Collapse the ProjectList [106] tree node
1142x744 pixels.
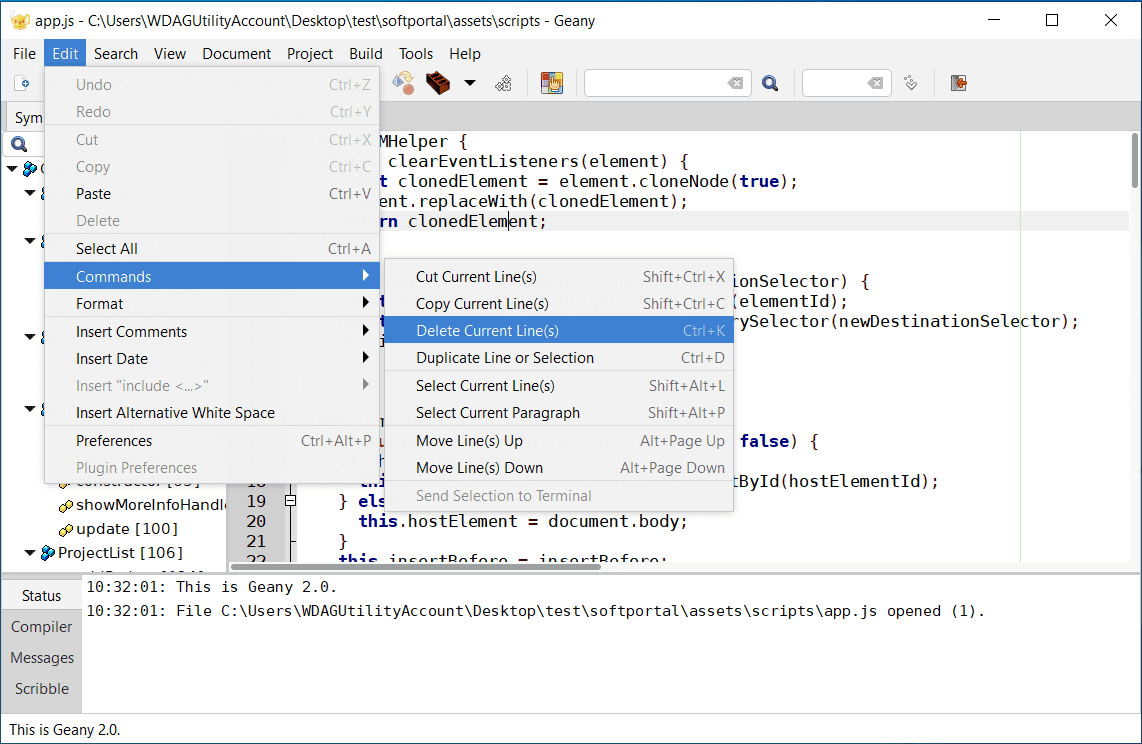(30, 553)
